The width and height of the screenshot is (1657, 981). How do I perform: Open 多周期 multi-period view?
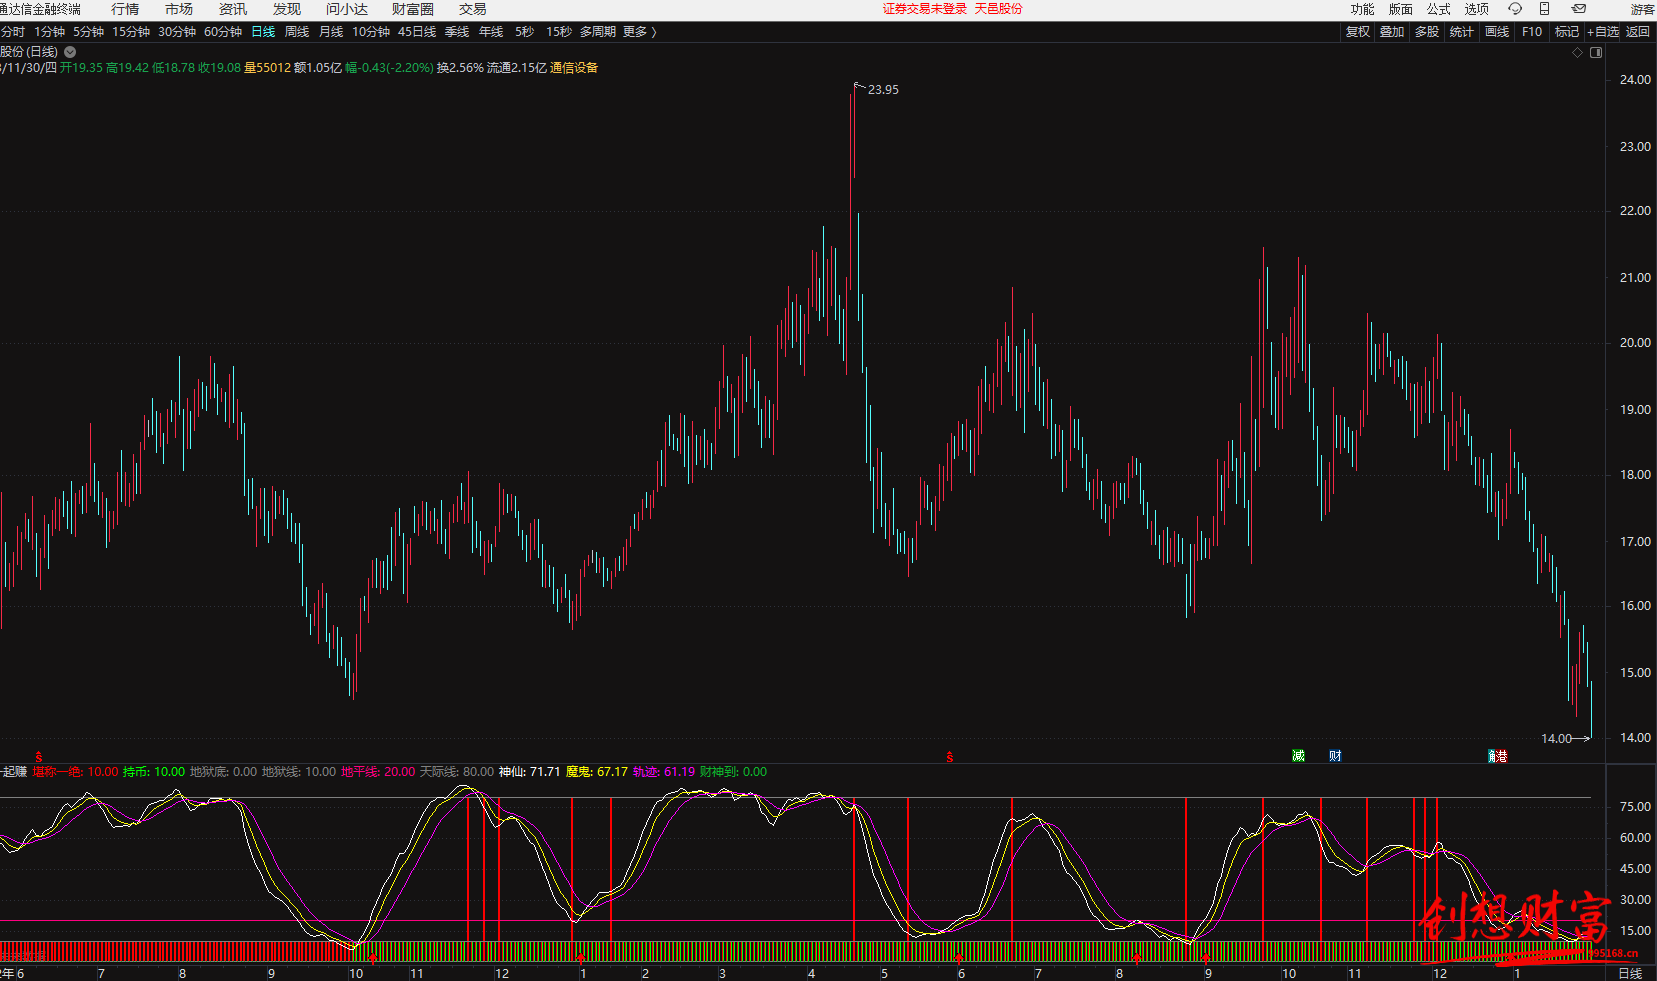598,32
